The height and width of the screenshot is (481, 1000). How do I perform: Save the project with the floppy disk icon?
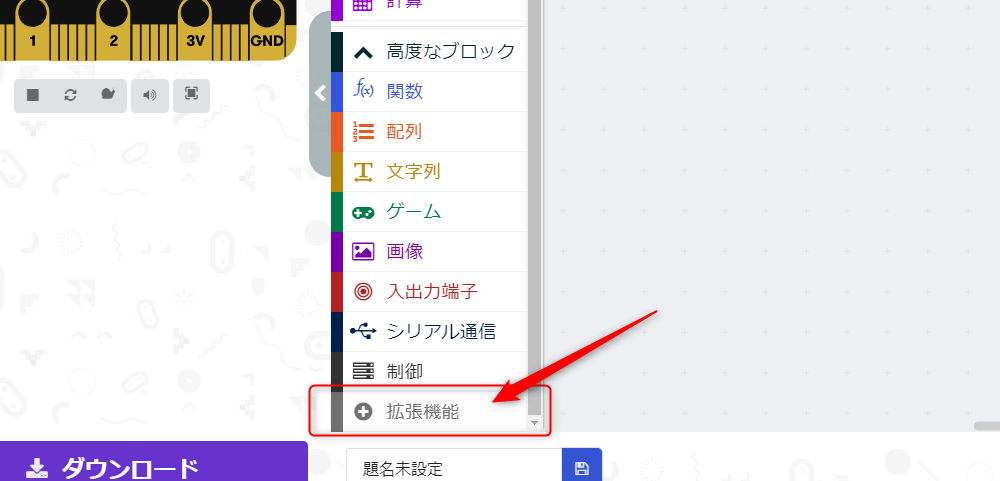(x=582, y=468)
